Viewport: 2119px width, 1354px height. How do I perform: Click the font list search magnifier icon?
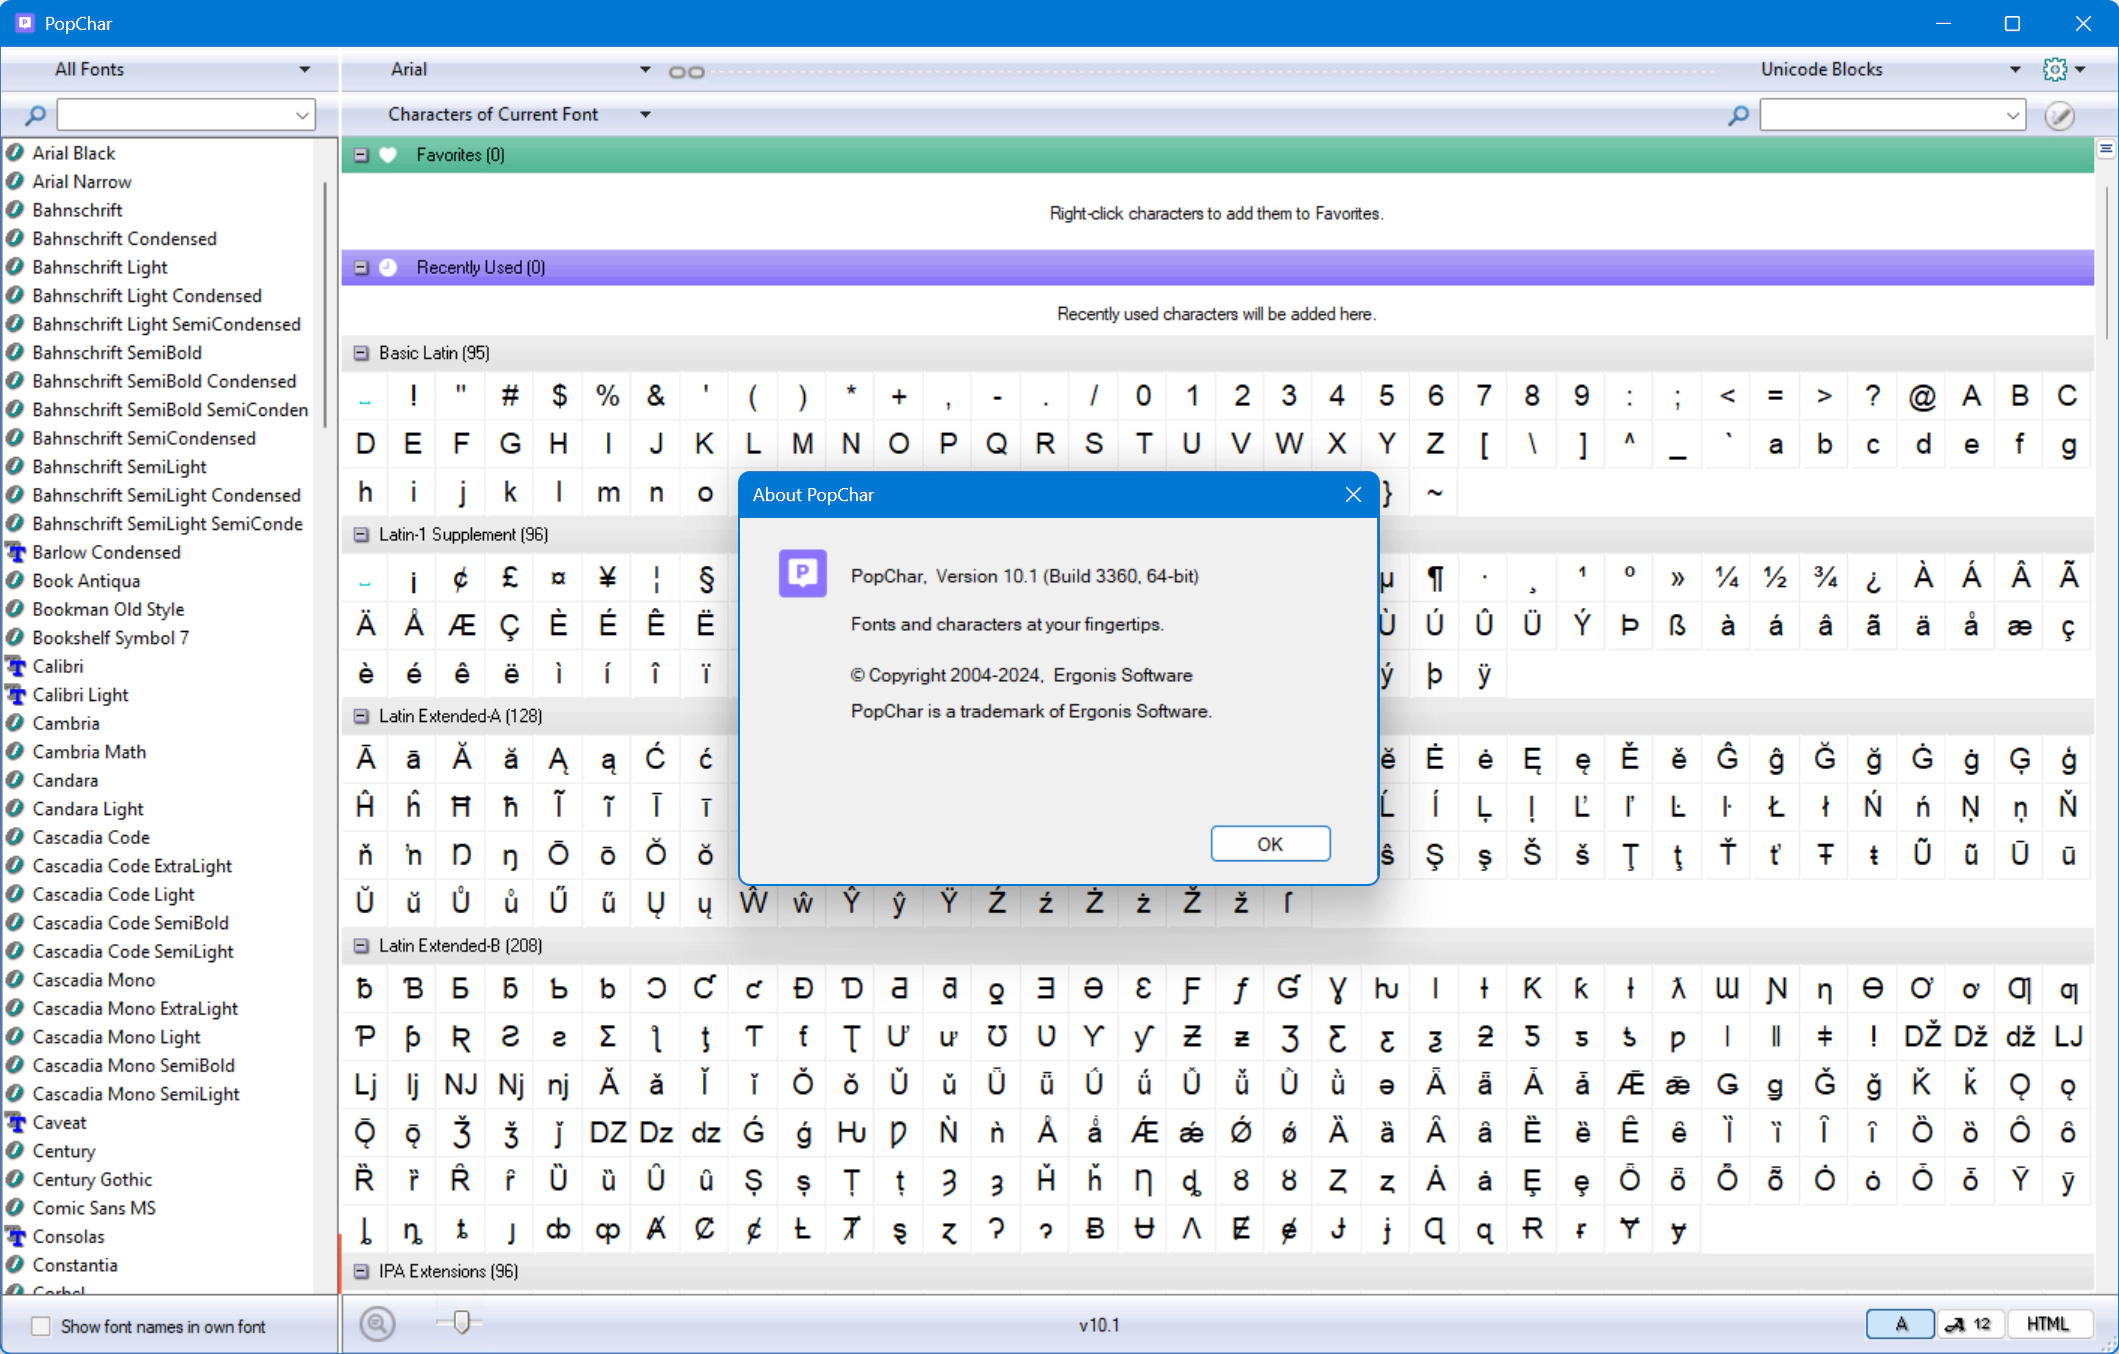click(35, 116)
